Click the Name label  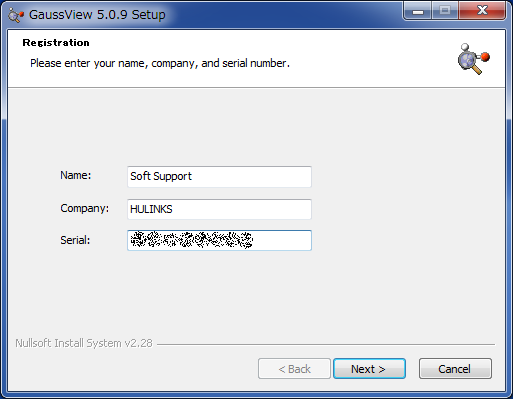click(76, 175)
